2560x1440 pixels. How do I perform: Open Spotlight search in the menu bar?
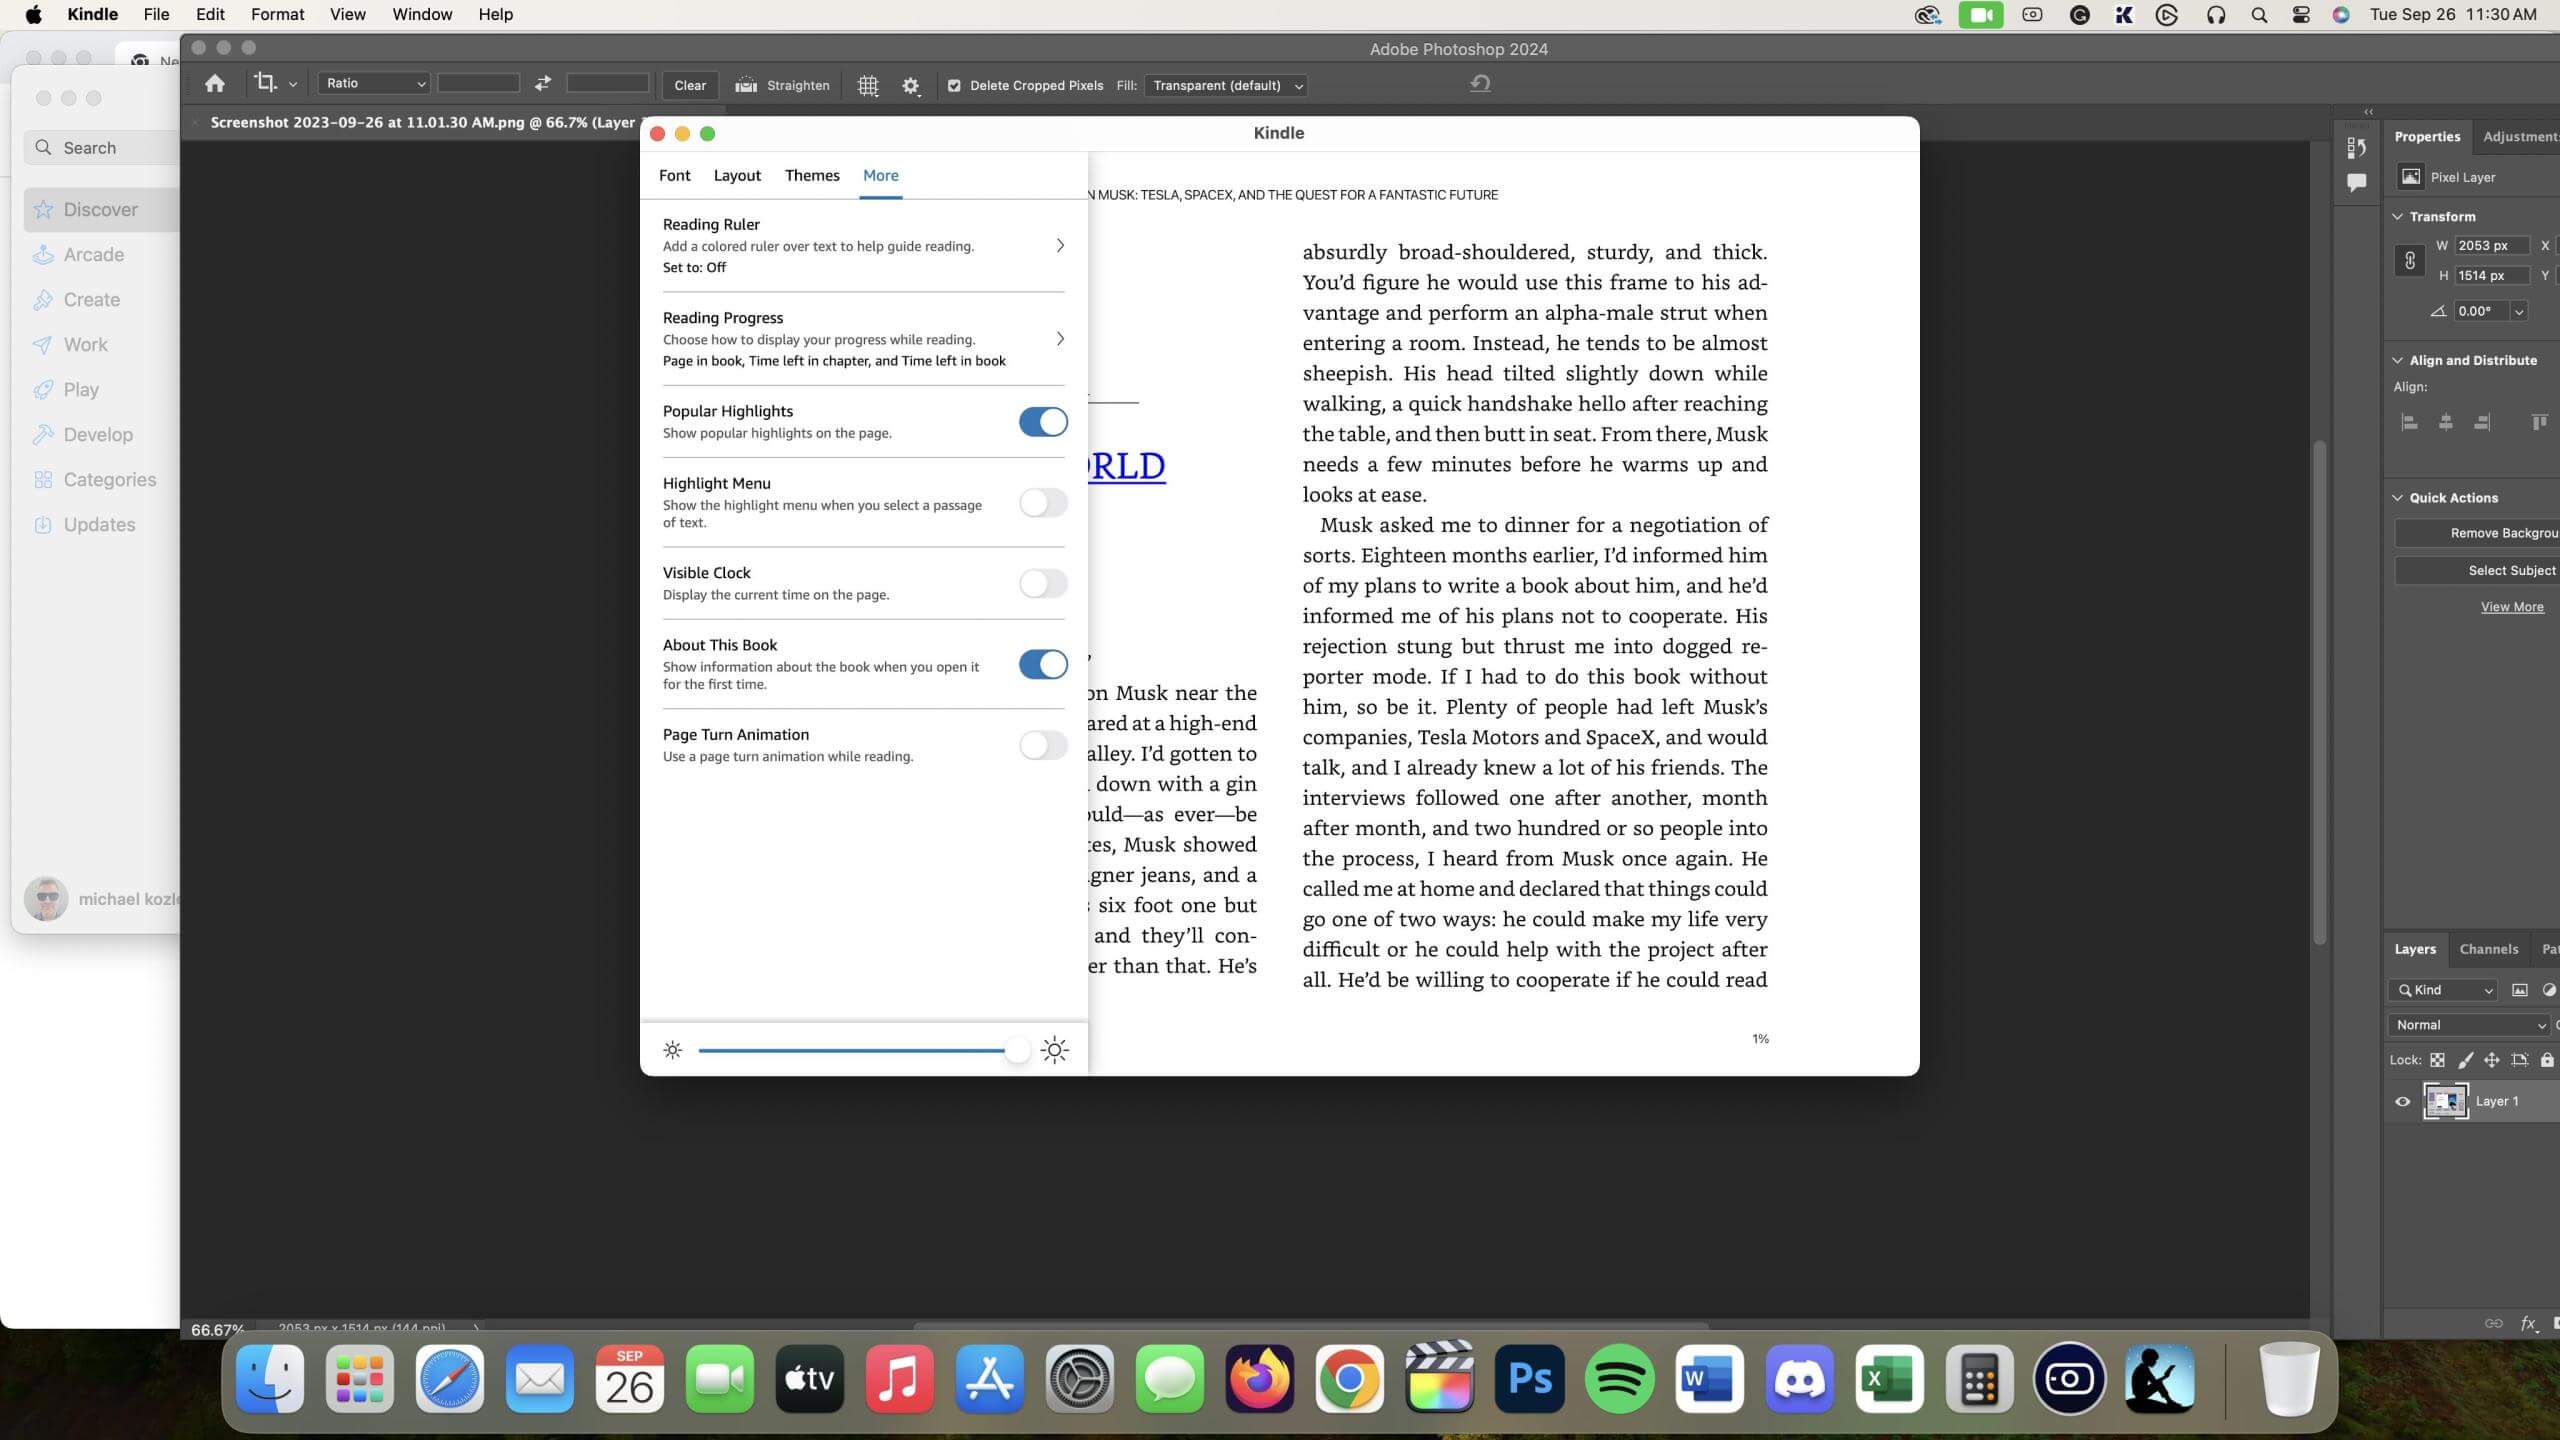[x=2258, y=14]
